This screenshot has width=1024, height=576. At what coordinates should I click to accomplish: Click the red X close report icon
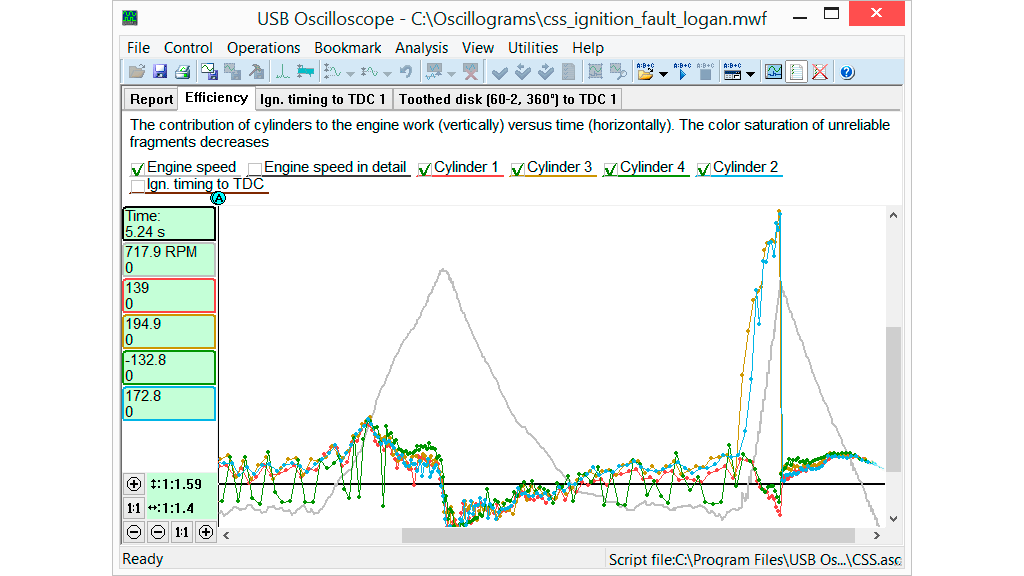pyautogui.click(x=820, y=72)
